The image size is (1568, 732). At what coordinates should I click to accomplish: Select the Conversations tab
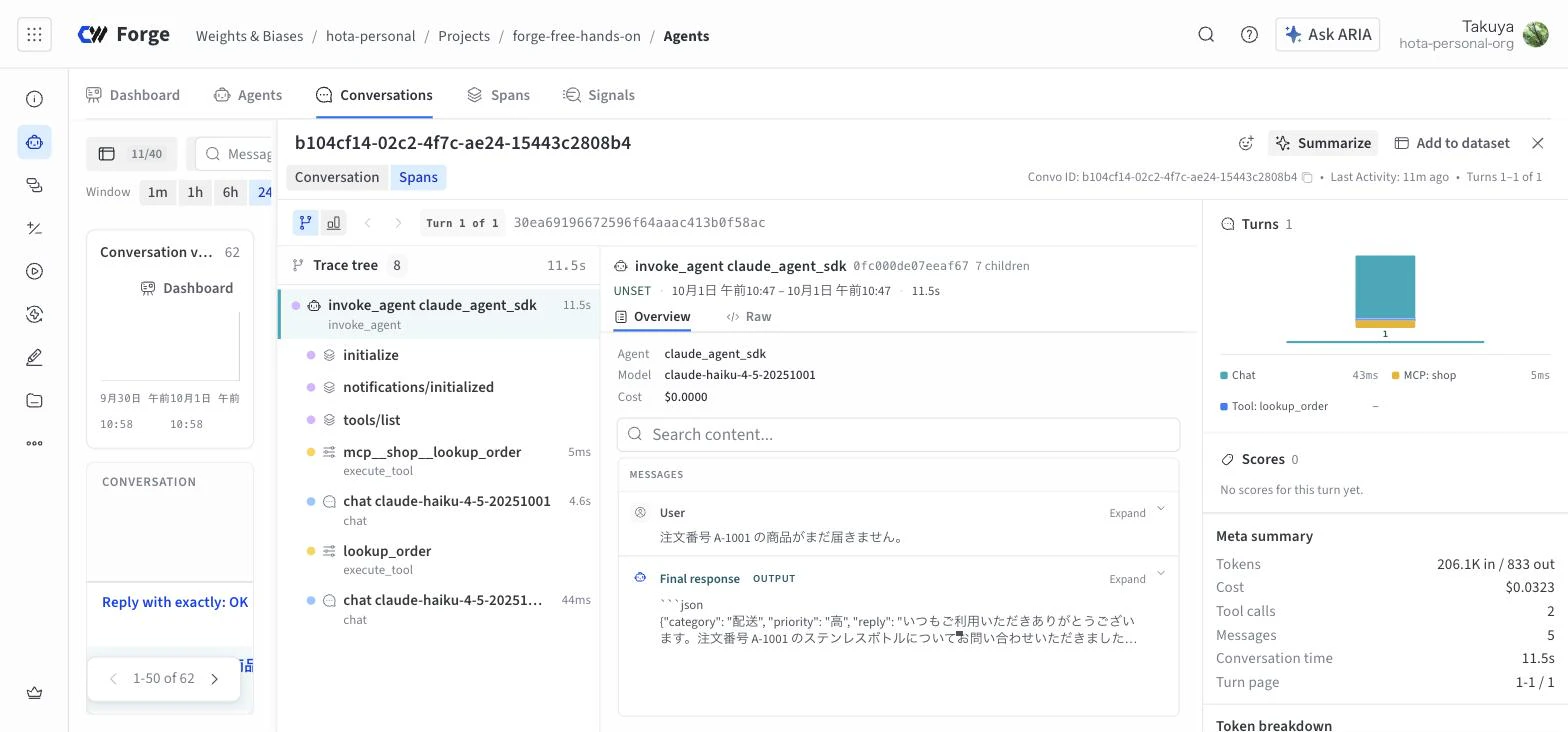[374, 95]
